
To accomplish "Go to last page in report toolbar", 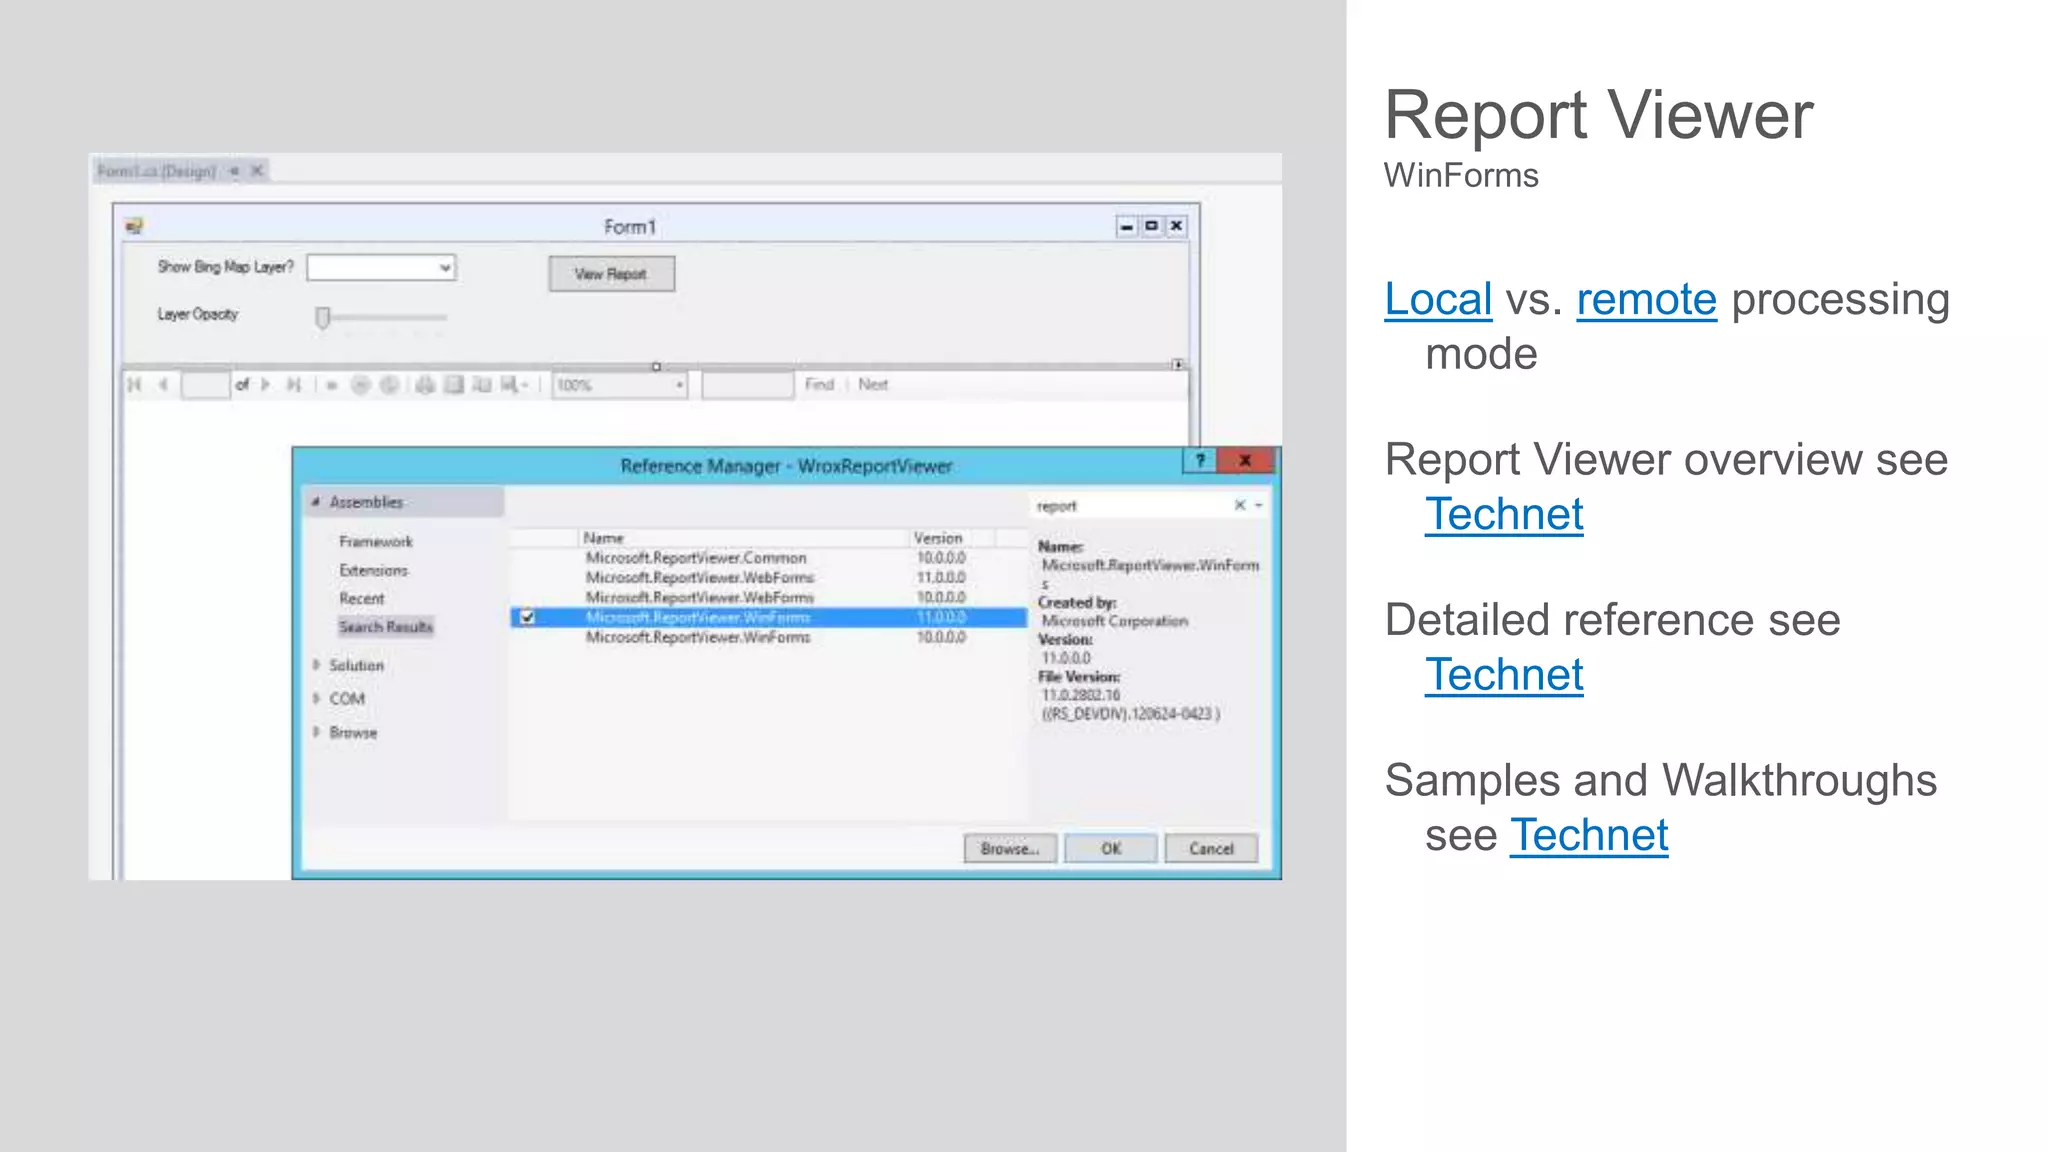I will click(x=294, y=385).
